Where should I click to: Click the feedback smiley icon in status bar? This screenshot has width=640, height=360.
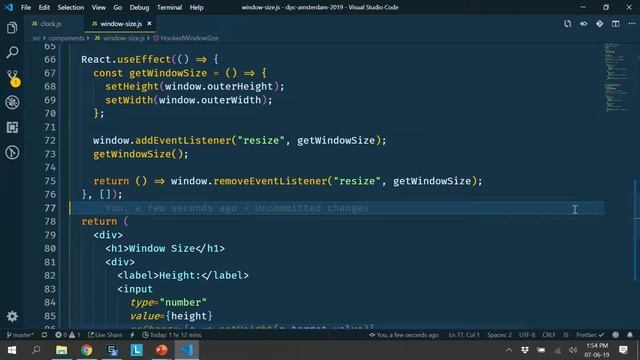[616, 335]
